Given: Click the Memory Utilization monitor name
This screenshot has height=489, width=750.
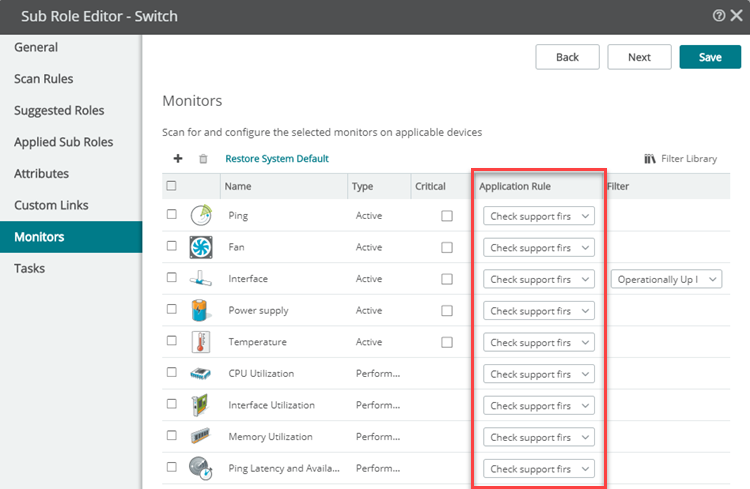Looking at the screenshot, I should tap(270, 436).
